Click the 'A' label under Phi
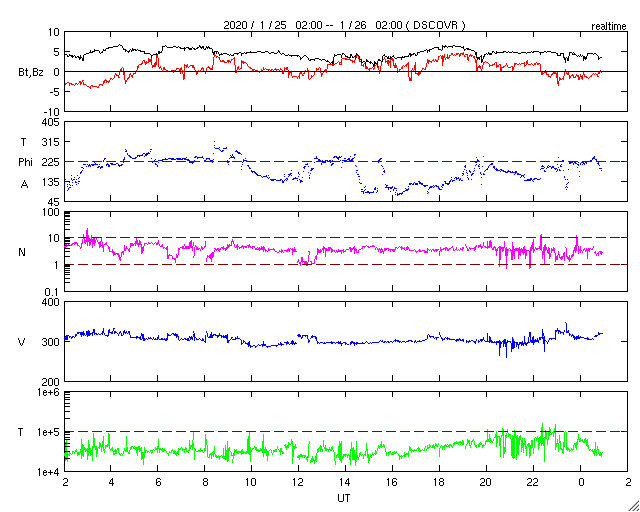This screenshot has width=640, height=512. point(24,185)
